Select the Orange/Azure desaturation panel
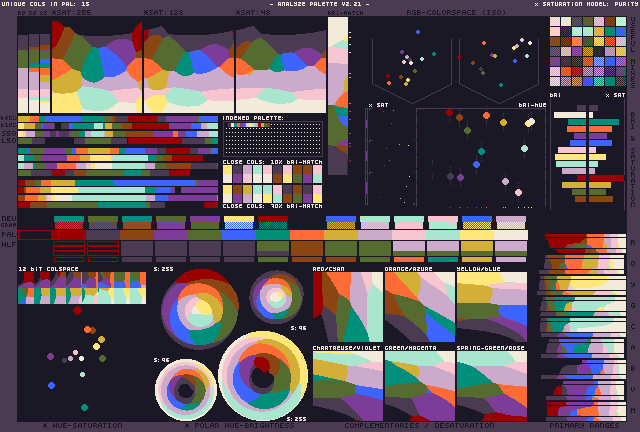 coord(419,308)
